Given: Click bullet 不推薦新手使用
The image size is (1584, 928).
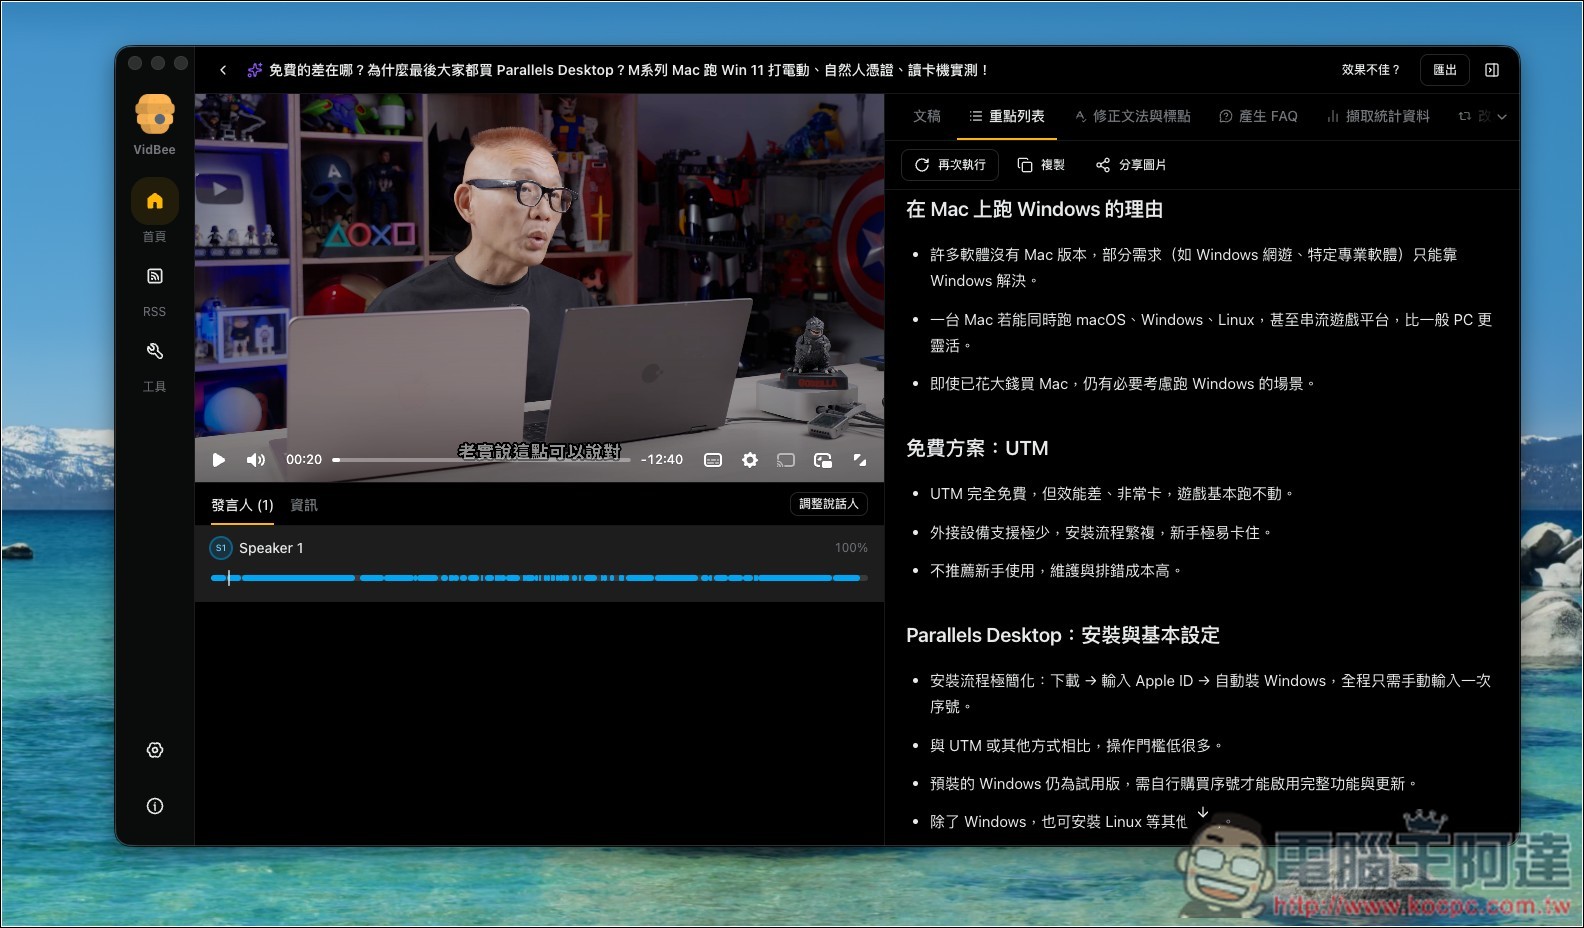Looking at the screenshot, I should click(1055, 571).
